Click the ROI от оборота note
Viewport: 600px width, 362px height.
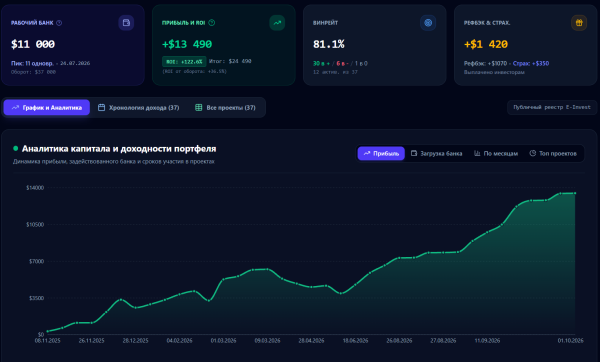tap(194, 72)
